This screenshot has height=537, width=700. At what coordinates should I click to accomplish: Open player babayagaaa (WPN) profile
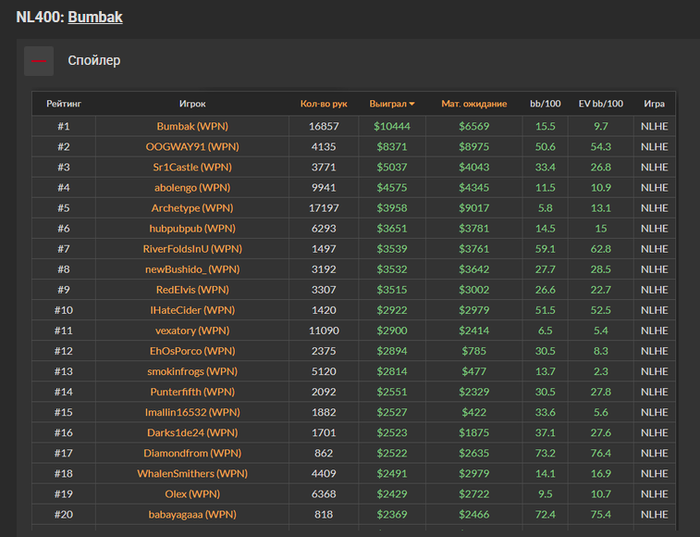pyautogui.click(x=192, y=515)
